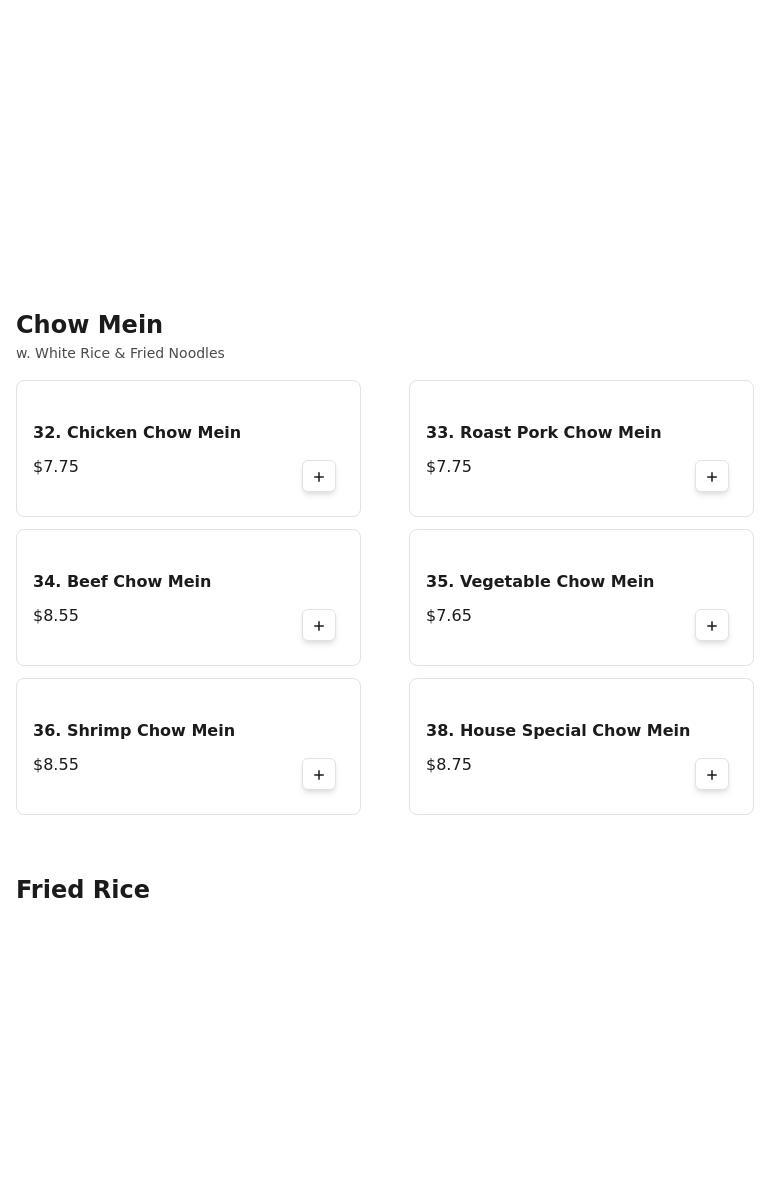
Task: Jump to the Fried Rice section heading
Action: tap(83, 890)
